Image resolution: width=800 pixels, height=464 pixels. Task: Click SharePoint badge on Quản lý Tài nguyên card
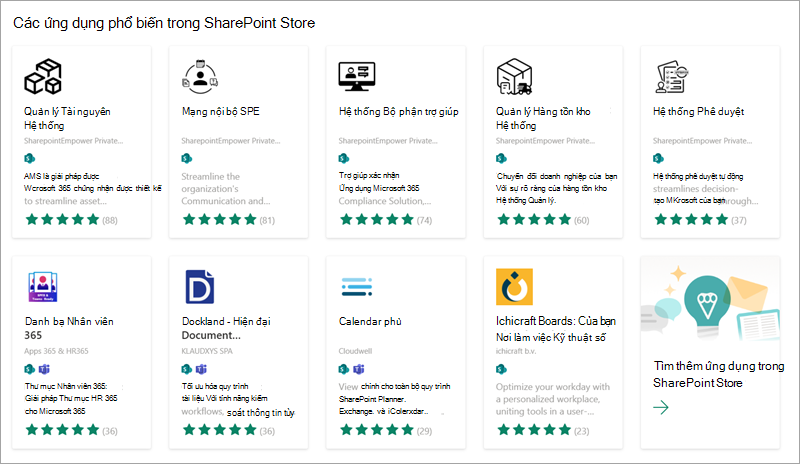30,158
